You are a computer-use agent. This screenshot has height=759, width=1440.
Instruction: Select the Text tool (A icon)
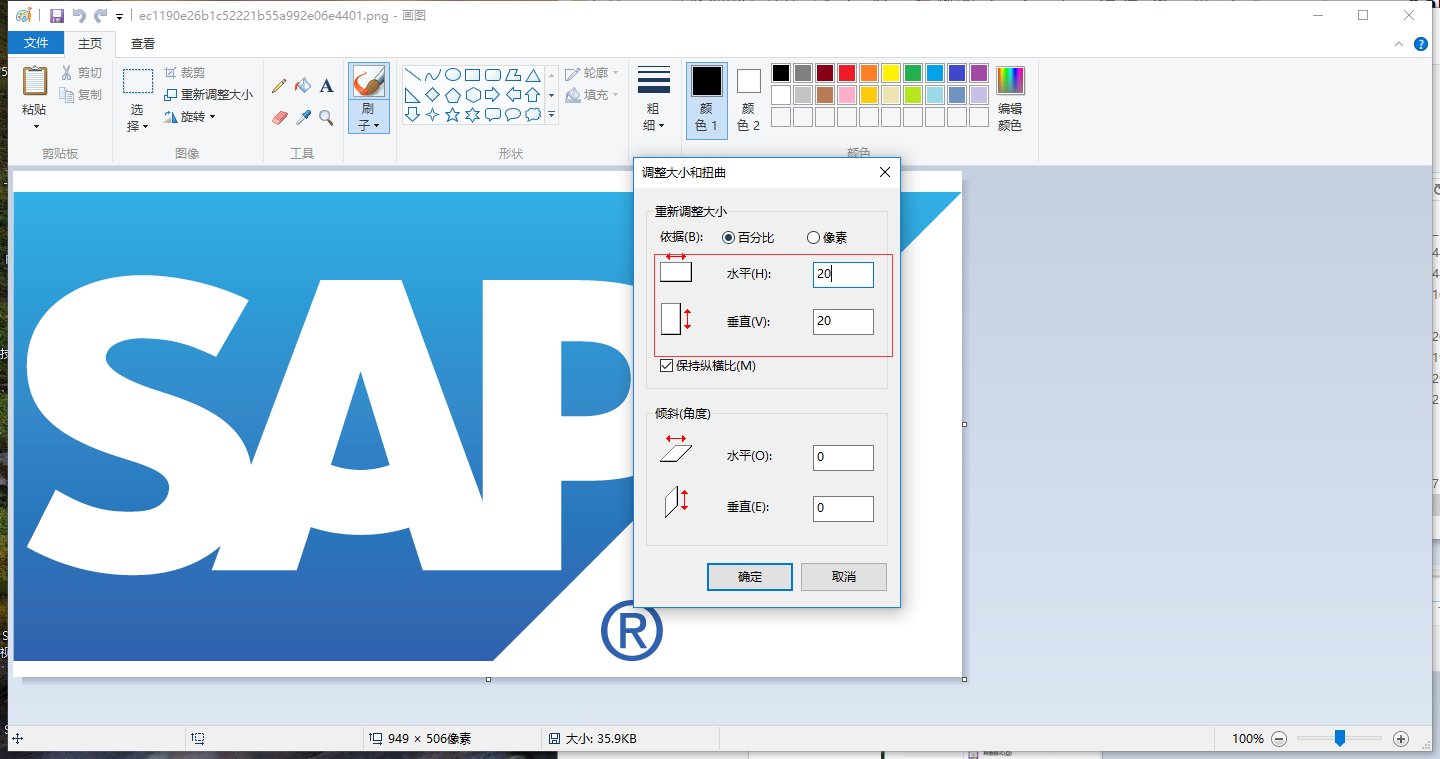(x=326, y=87)
